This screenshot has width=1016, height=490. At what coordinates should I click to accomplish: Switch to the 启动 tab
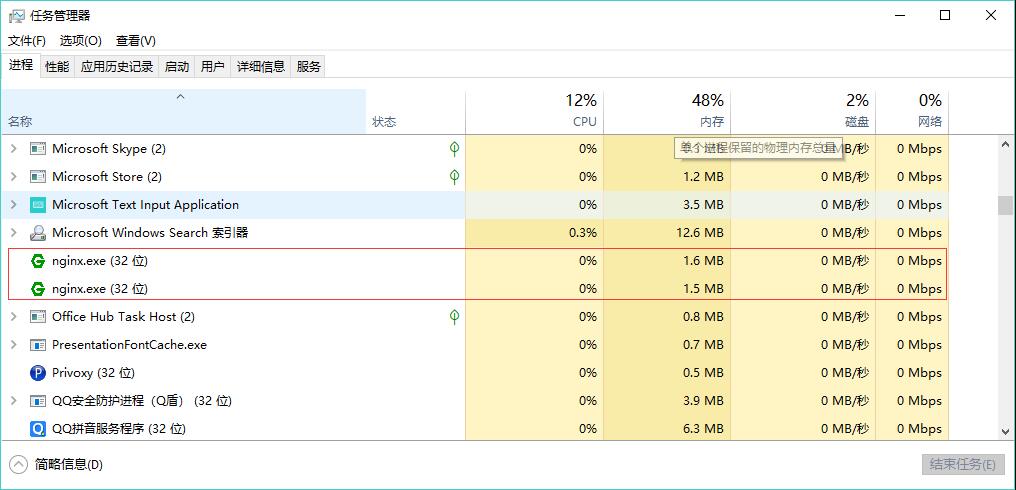click(177, 66)
